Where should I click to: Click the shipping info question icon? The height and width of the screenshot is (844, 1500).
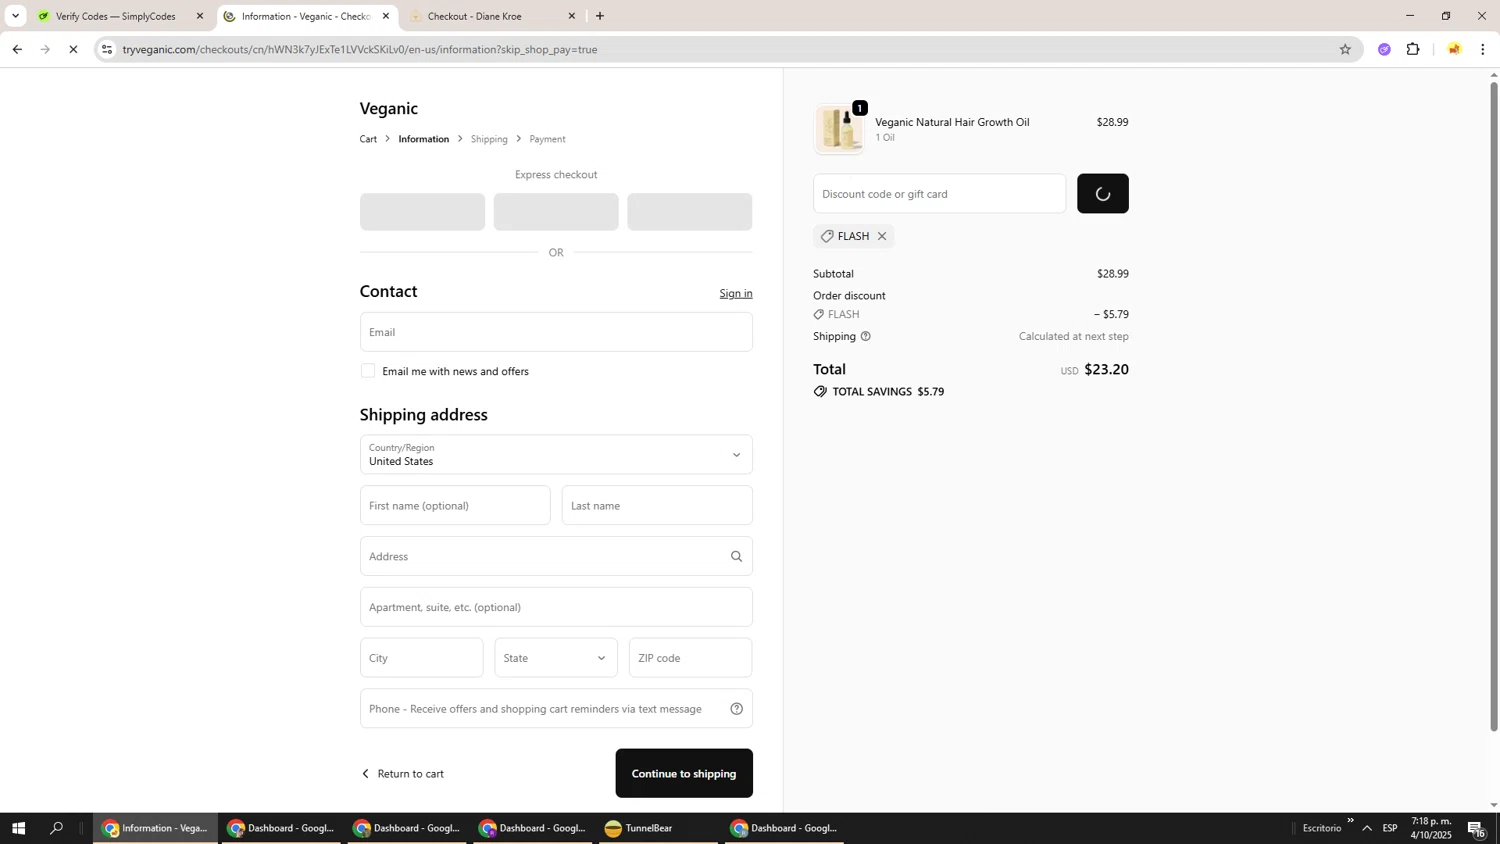click(x=865, y=337)
